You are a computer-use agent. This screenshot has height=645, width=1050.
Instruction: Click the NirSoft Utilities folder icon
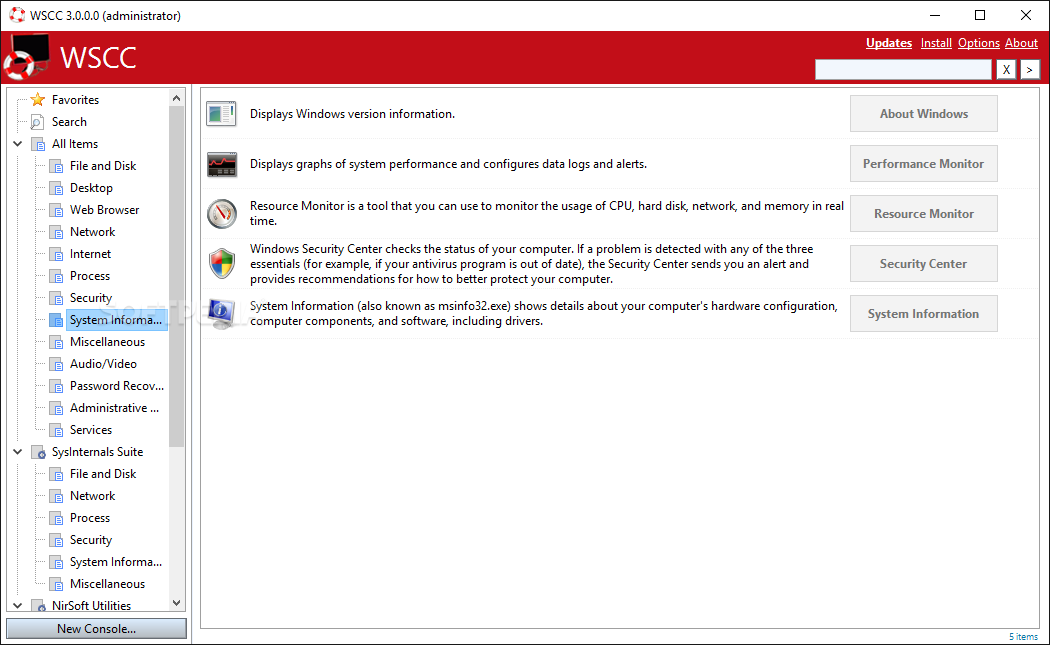click(x=39, y=606)
